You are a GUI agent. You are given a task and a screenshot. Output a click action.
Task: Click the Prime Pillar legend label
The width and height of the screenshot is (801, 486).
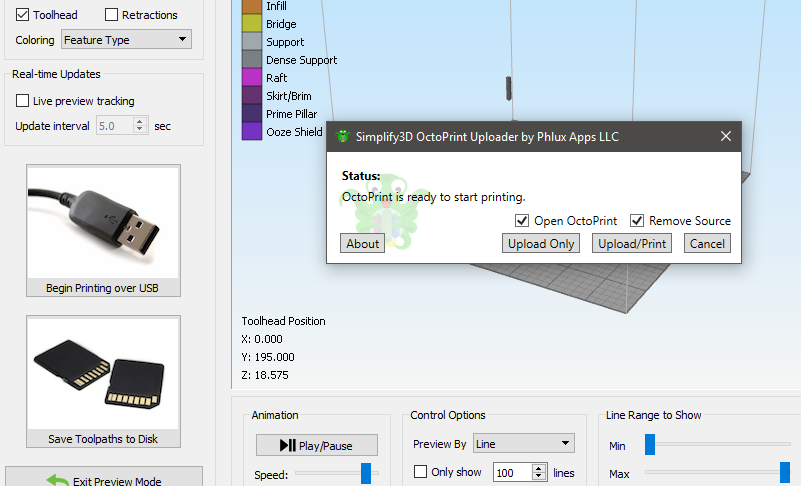pyautogui.click(x=292, y=113)
